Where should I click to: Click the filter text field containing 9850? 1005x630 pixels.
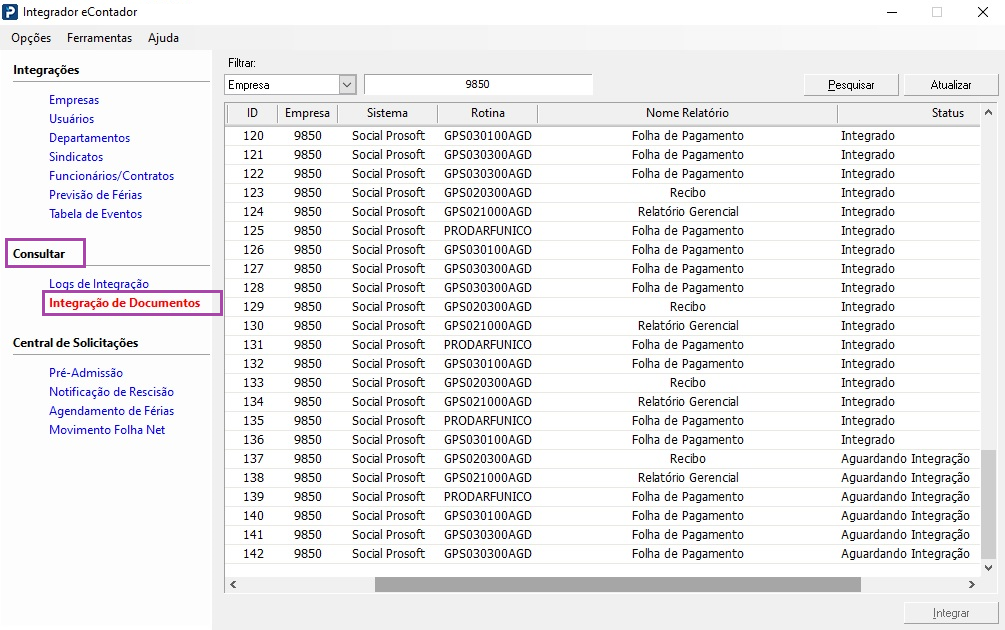click(478, 85)
